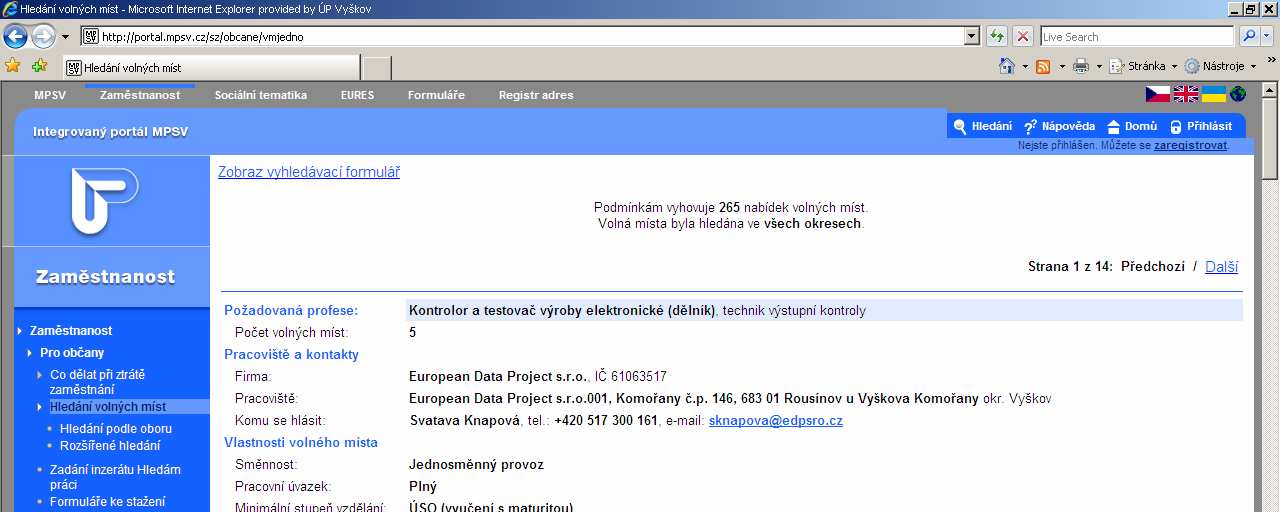1280x512 pixels.
Task: Click the Live Search magnifier icon
Action: tap(1248, 36)
